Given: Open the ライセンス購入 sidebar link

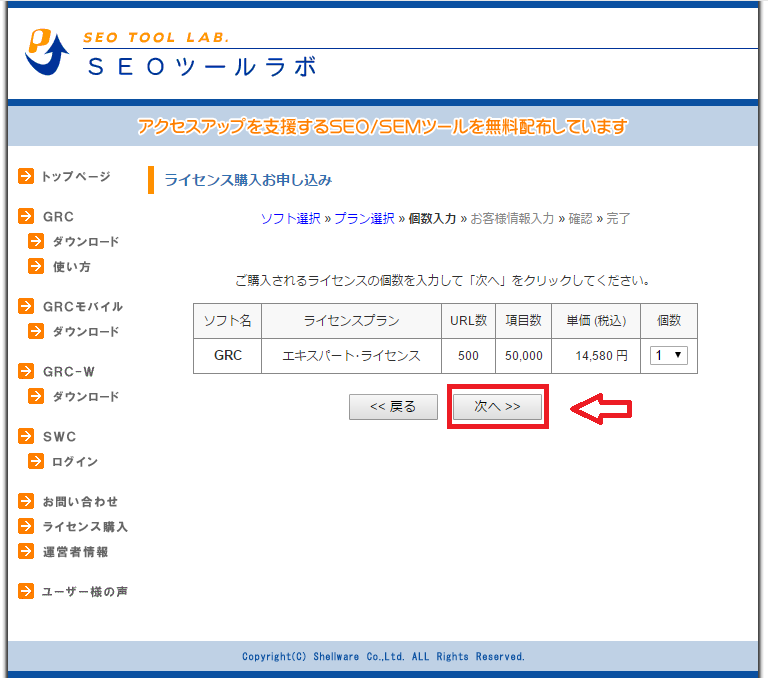Looking at the screenshot, I should pyautogui.click(x=85, y=526).
